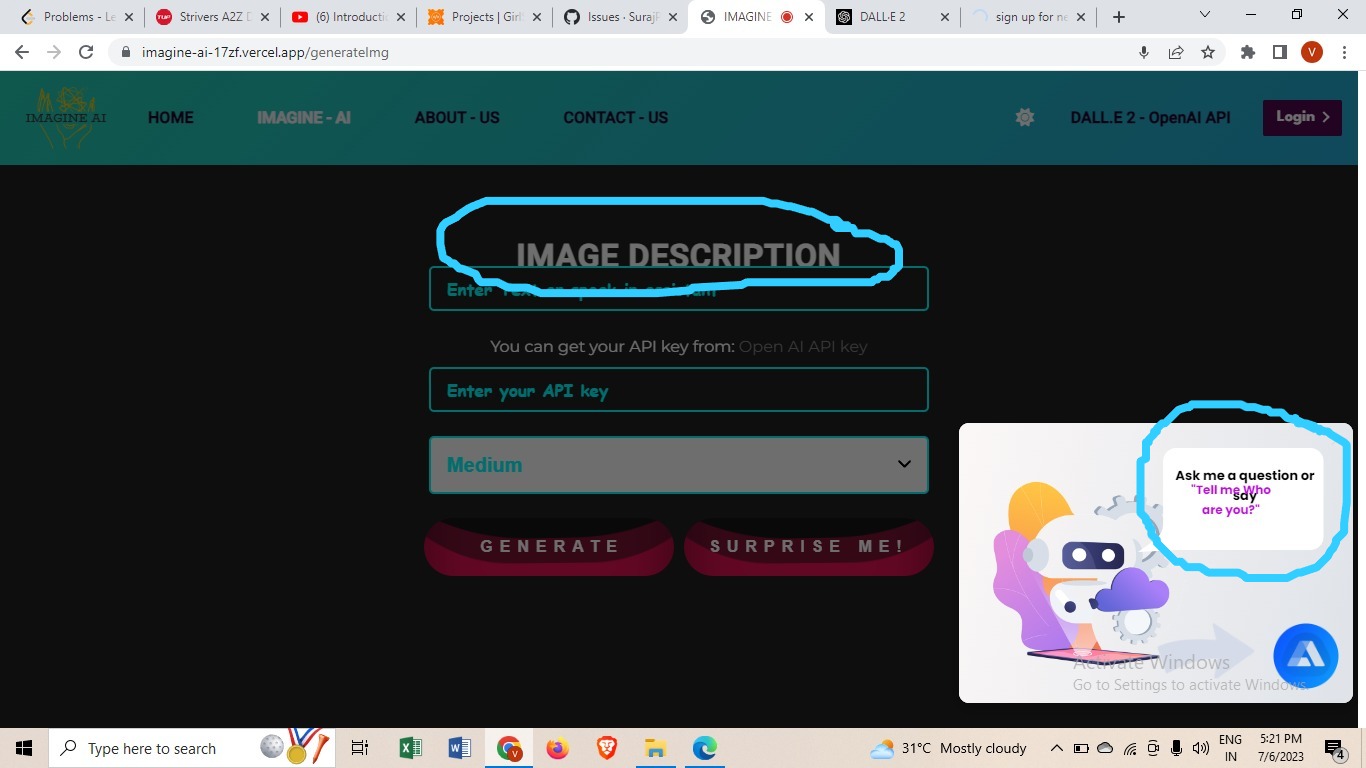Click the Chrome profile avatar
Image resolution: width=1366 pixels, height=768 pixels.
click(1311, 52)
